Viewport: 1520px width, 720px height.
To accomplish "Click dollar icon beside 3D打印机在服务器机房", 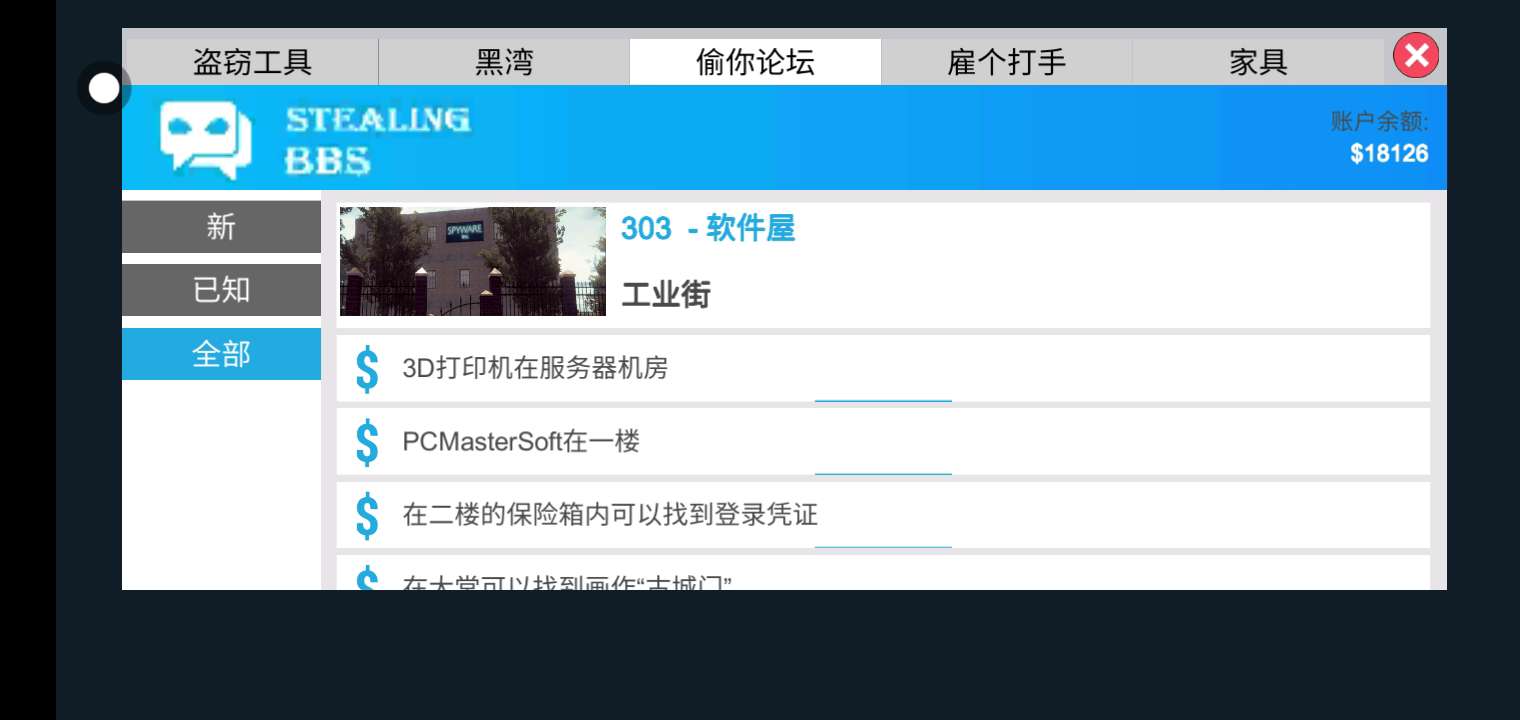I will point(367,368).
